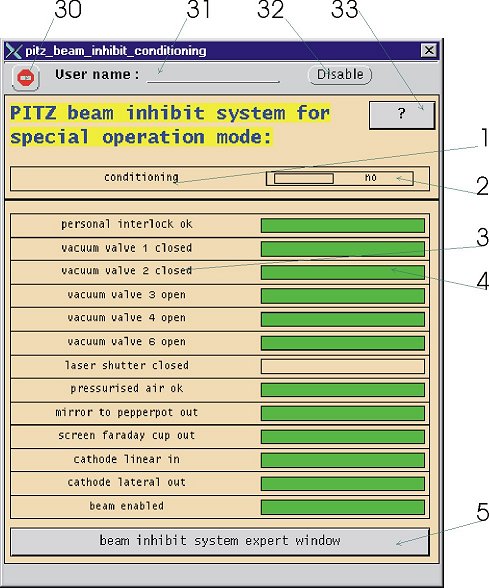Click the pressurised air ok indicator
Screen dimensions: 489x588
[343, 390]
